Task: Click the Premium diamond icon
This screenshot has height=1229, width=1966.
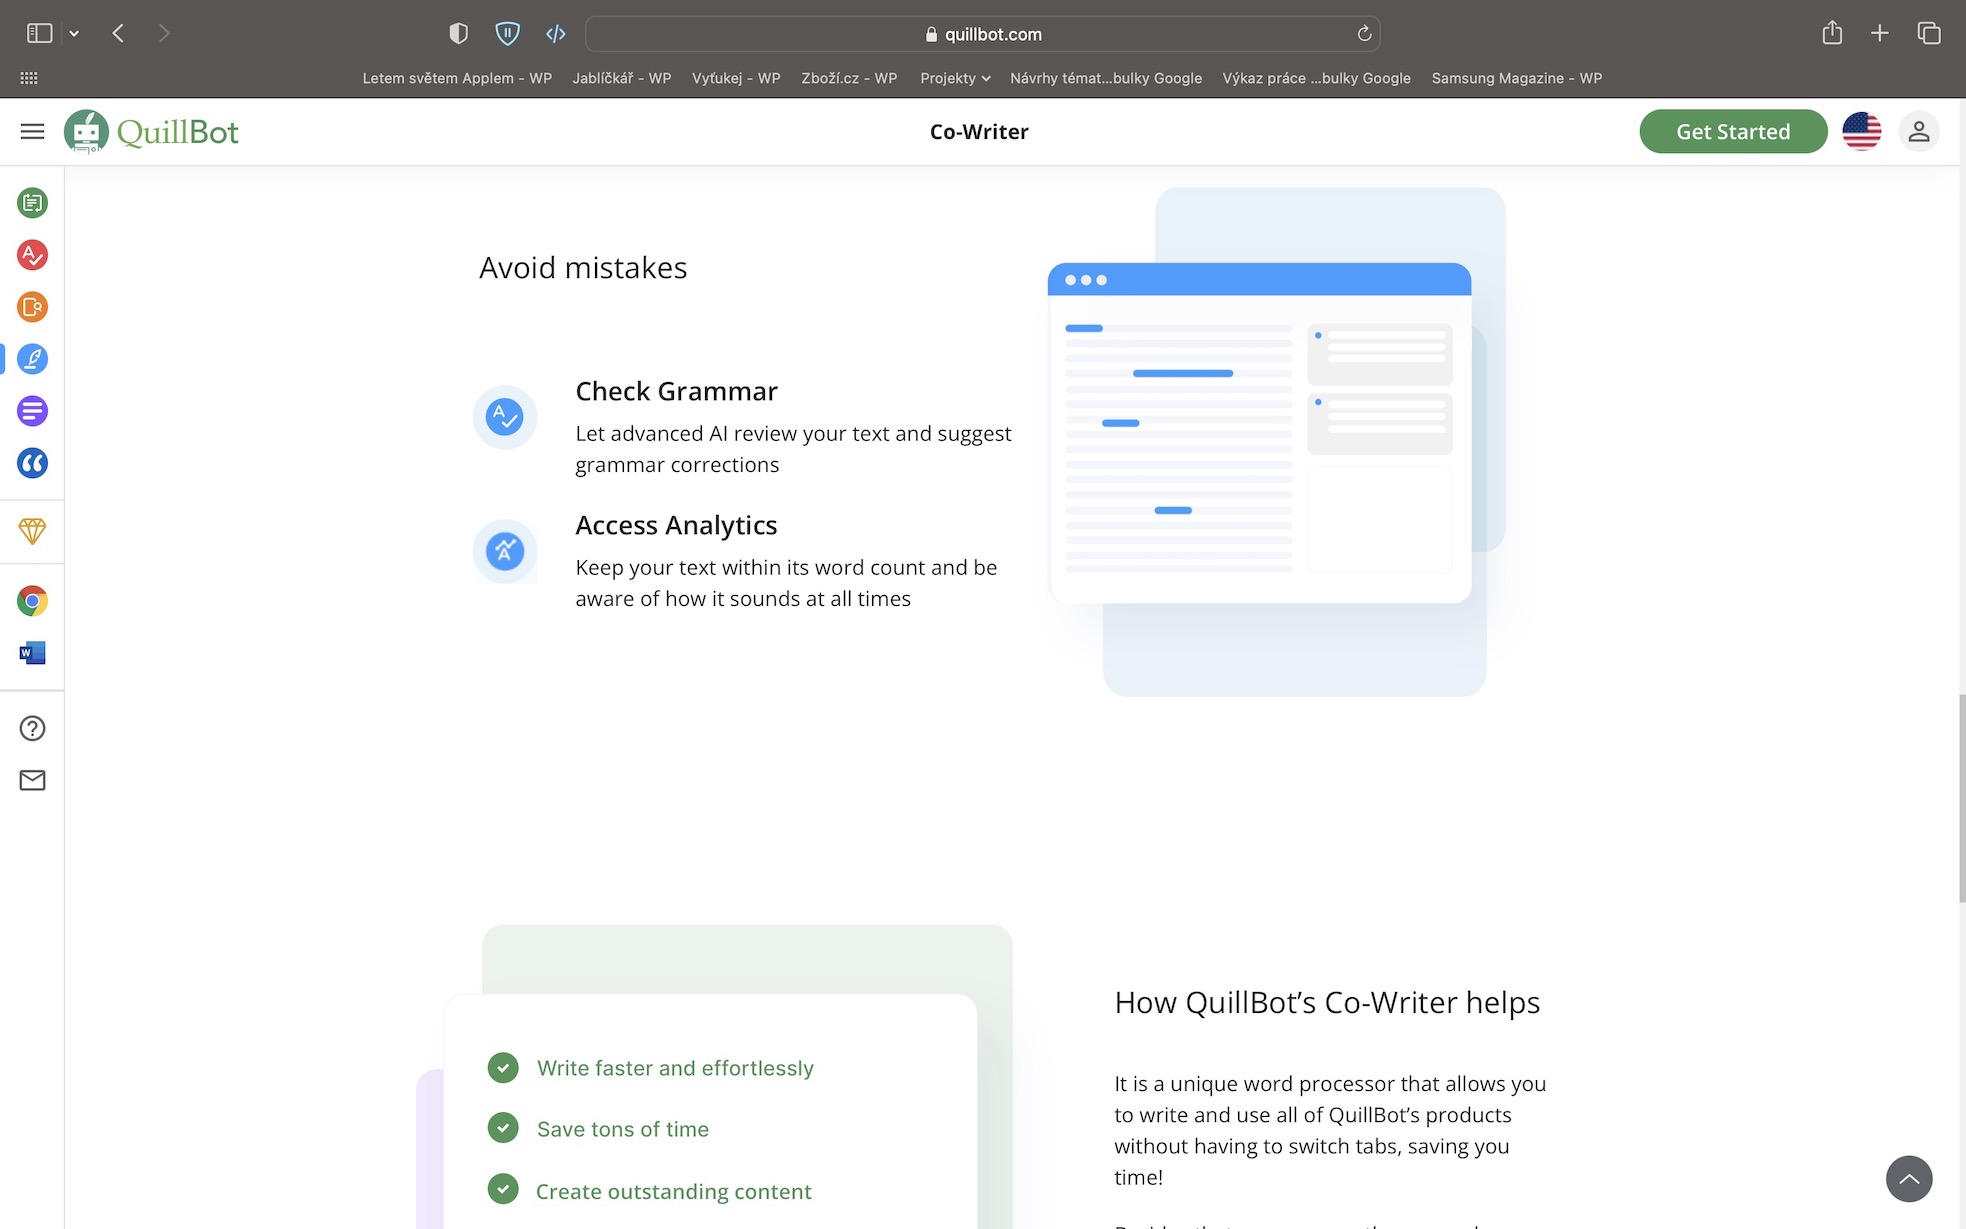Action: click(x=32, y=531)
